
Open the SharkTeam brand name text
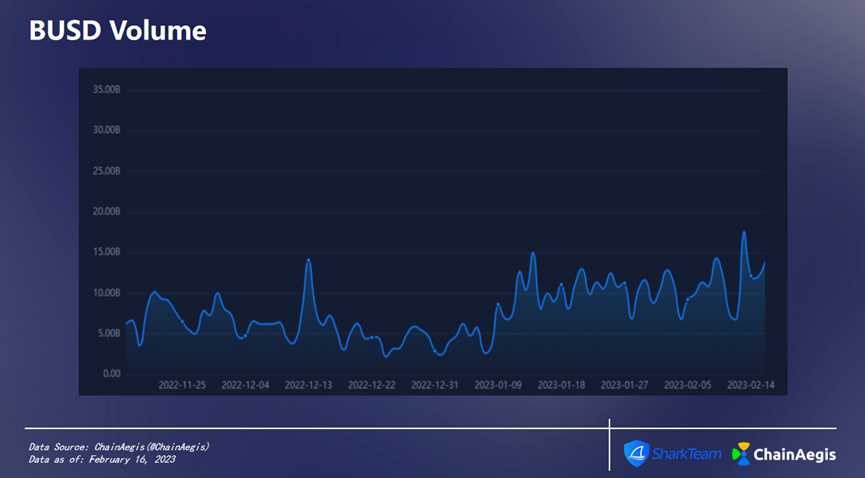point(686,454)
